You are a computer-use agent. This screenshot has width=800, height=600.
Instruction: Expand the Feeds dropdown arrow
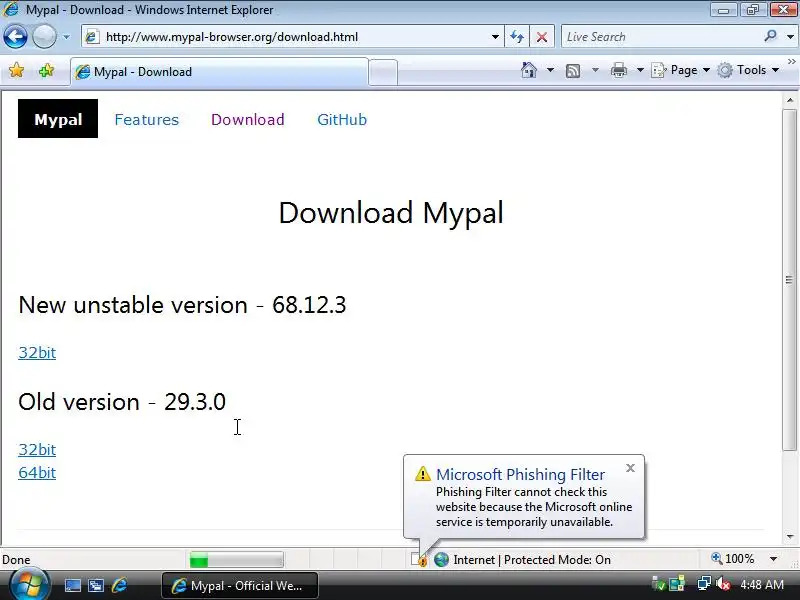point(595,70)
